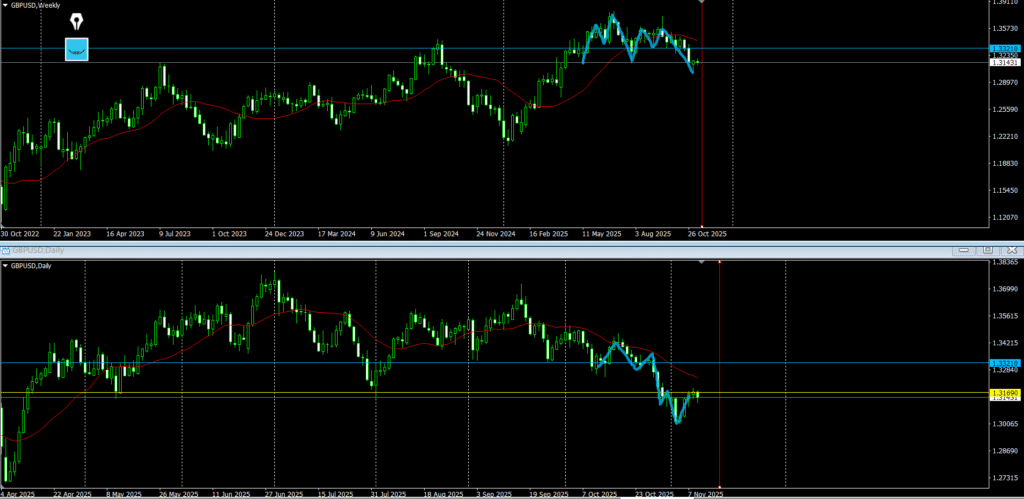Click the blue smile box icon
This screenshot has width=1024, height=499.
click(x=77, y=49)
